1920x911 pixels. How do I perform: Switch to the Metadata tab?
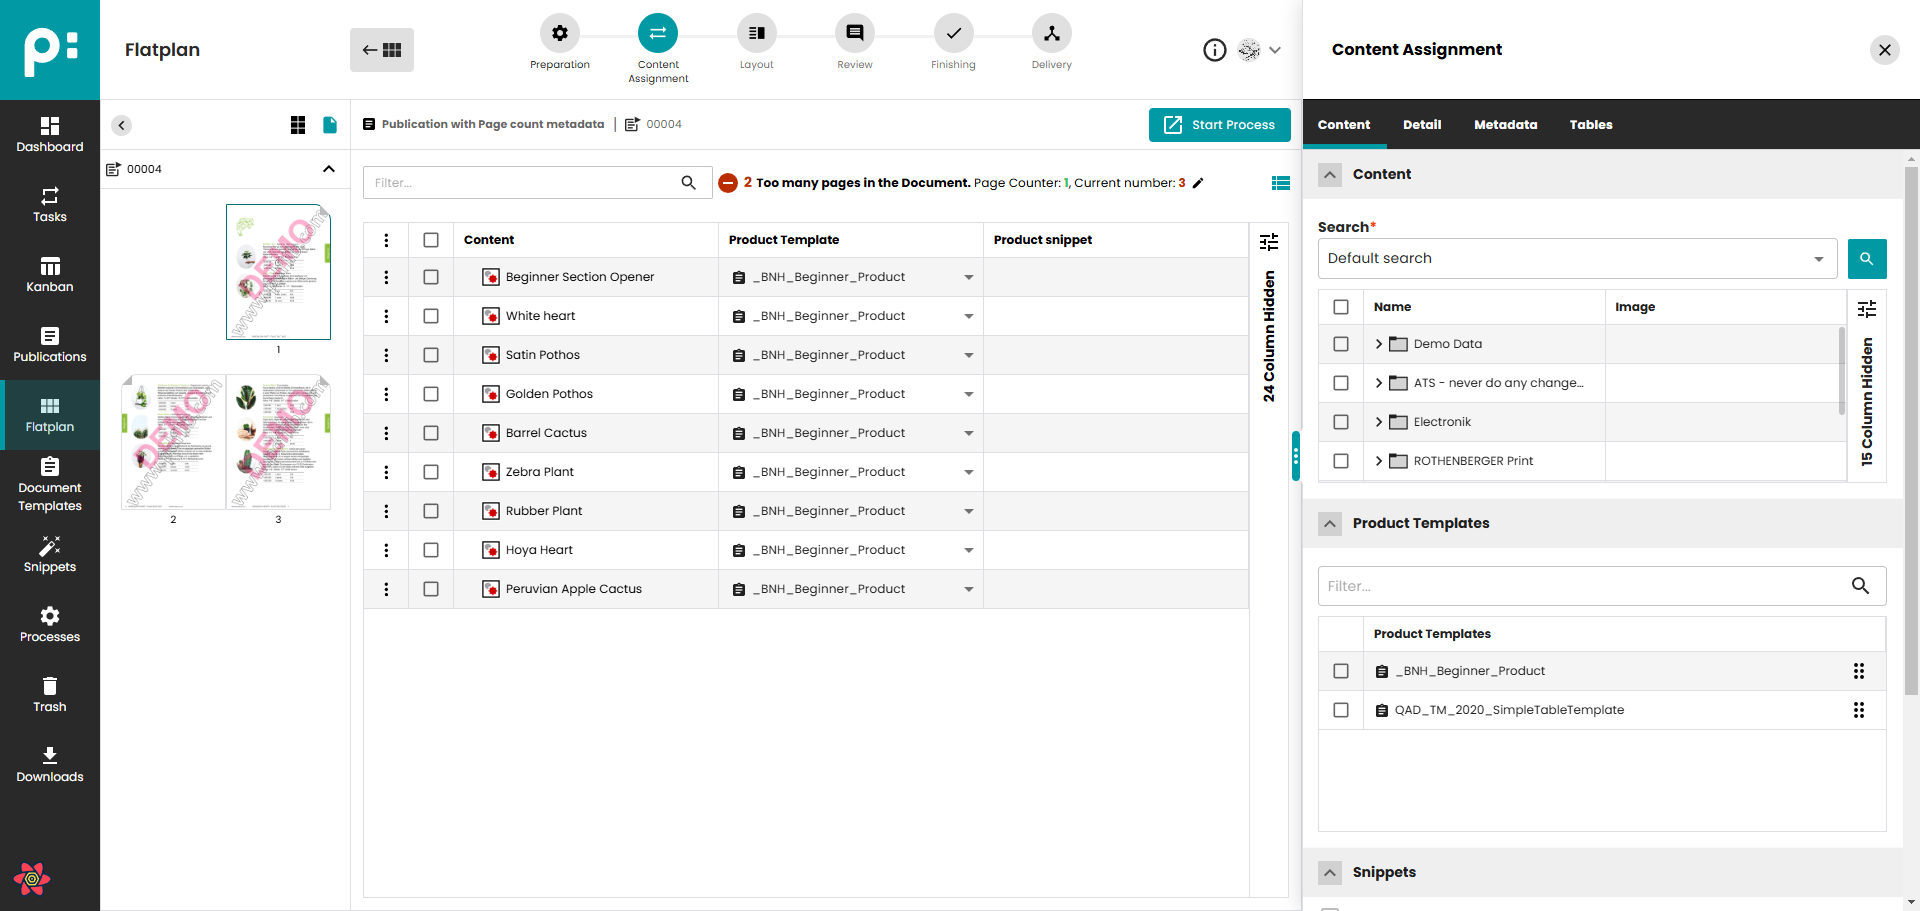click(1505, 125)
